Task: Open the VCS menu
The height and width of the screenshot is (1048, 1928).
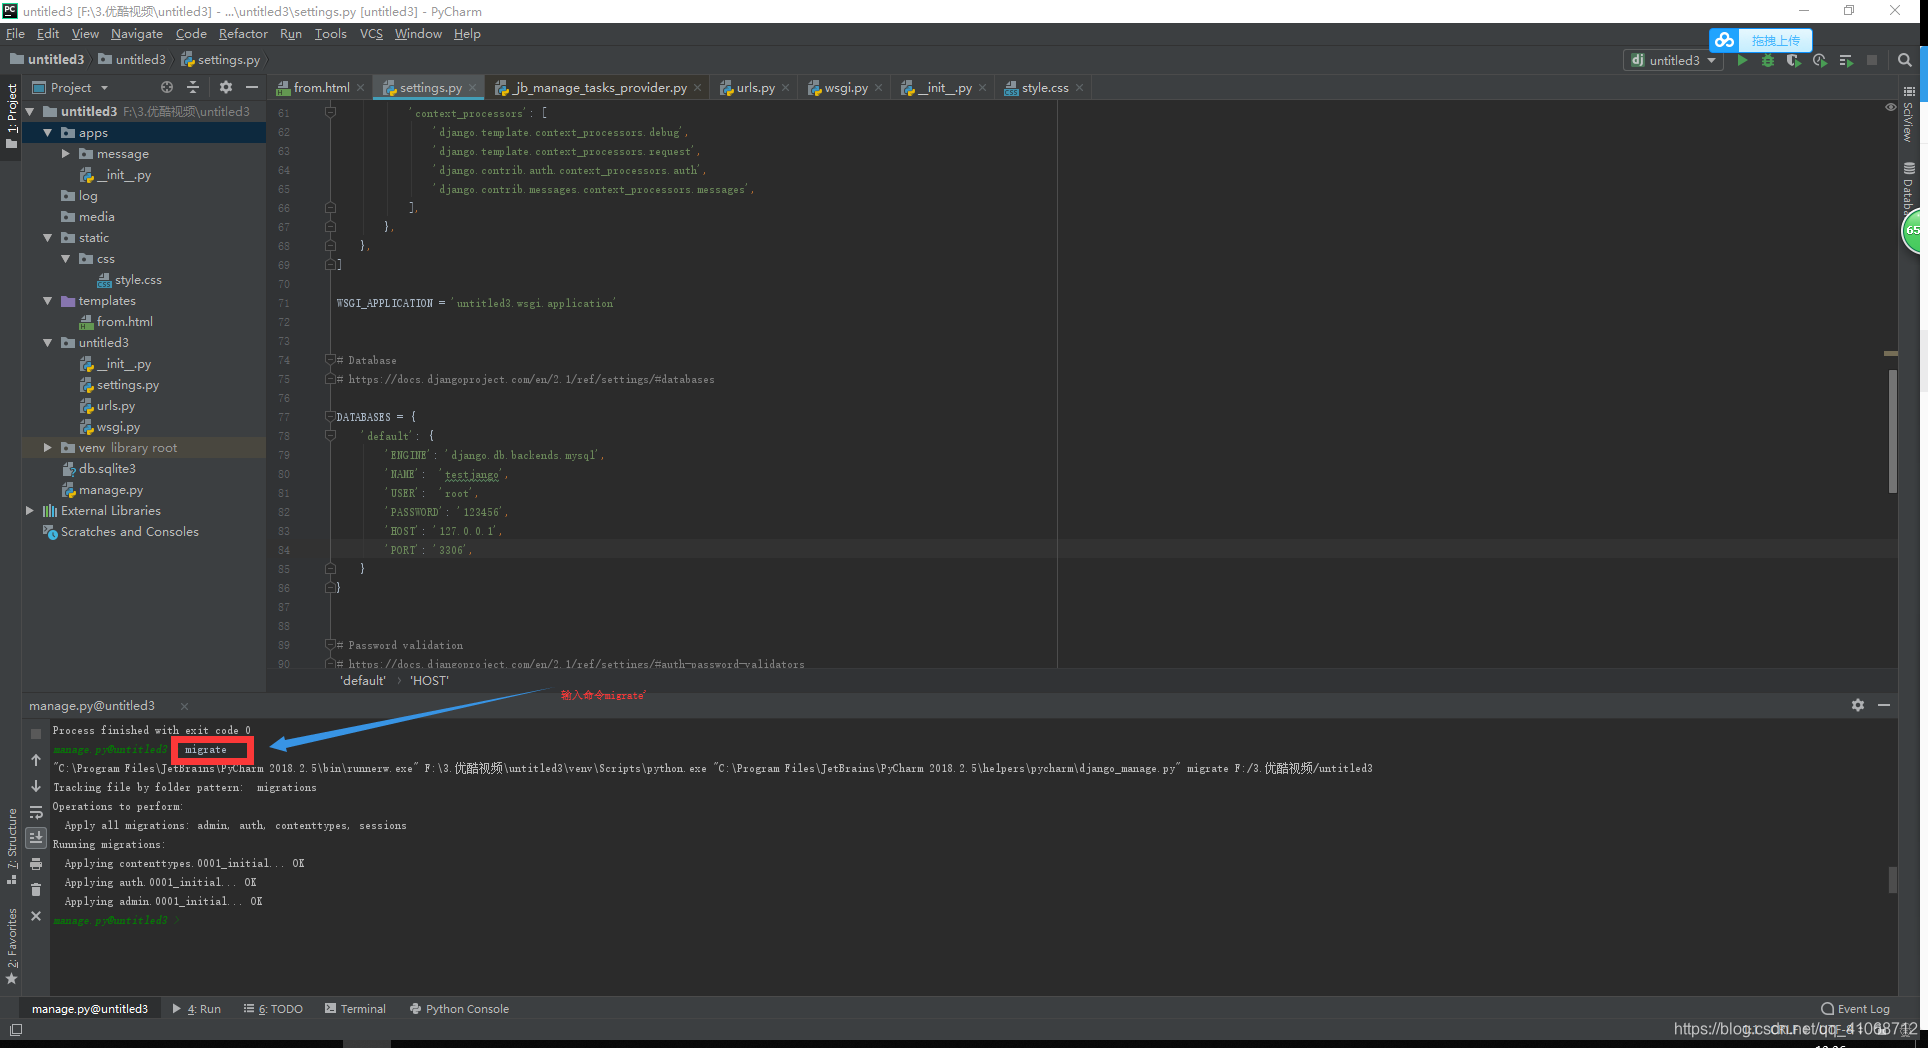Action: pyautogui.click(x=371, y=34)
